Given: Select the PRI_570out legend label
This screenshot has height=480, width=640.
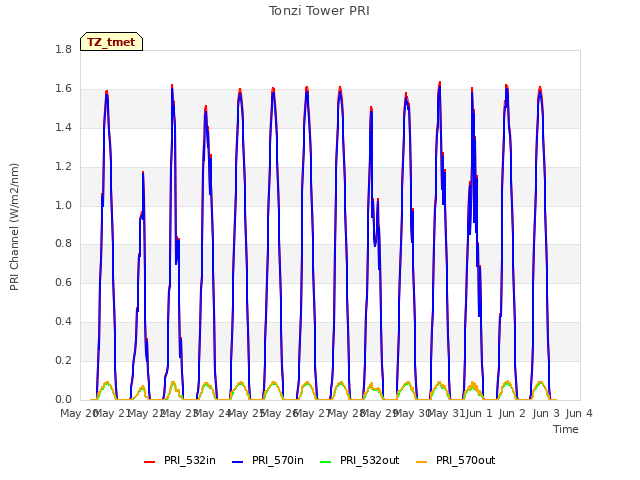Looking at the screenshot, I should (465, 460).
